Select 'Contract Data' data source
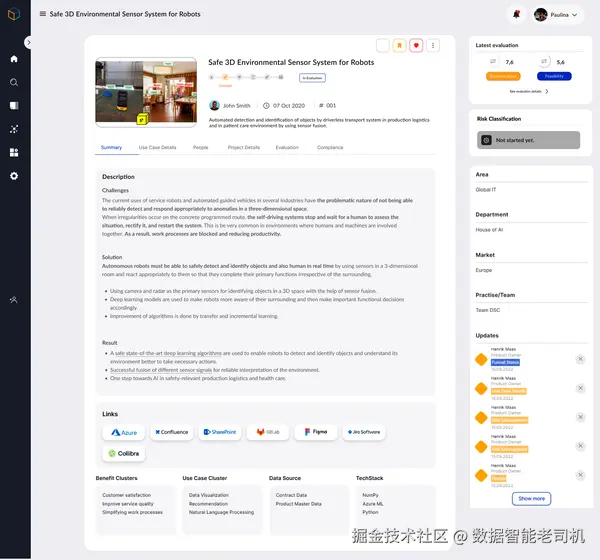This screenshot has height=560, width=600. tap(291, 495)
